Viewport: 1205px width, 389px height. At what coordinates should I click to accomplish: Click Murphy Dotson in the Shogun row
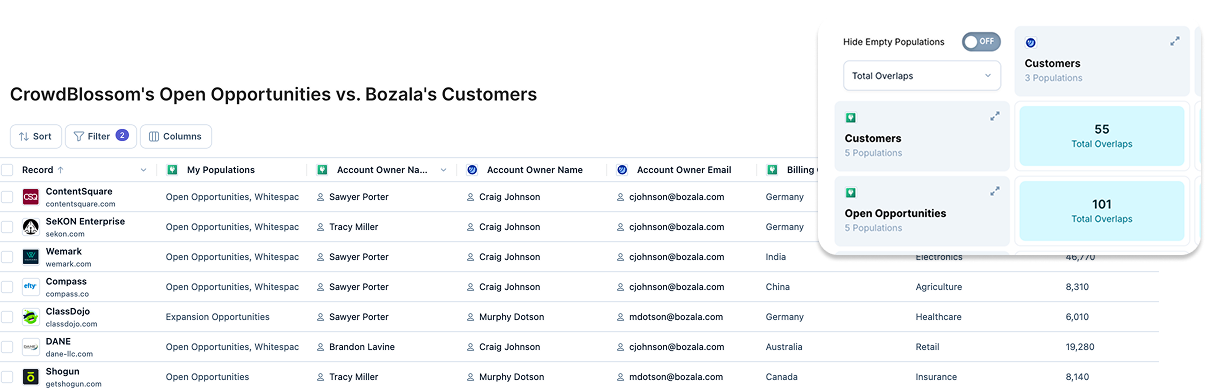click(512, 377)
